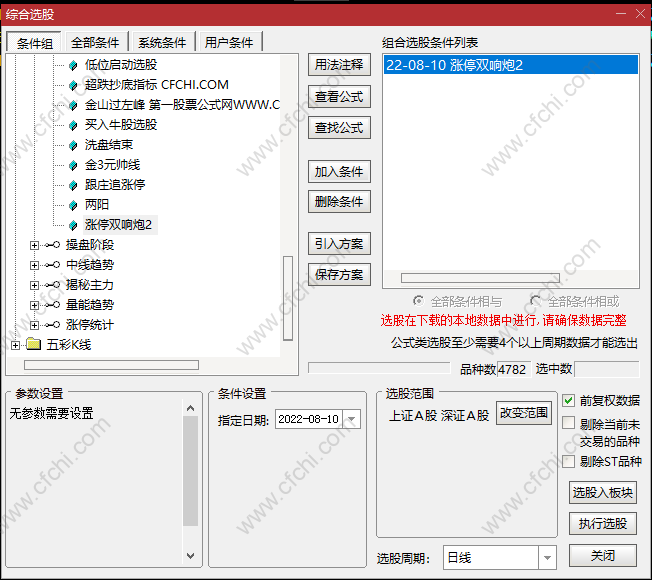The image size is (652, 580).
Task: Click the diamond icon beside 买入牛股选股
Action: point(73,125)
